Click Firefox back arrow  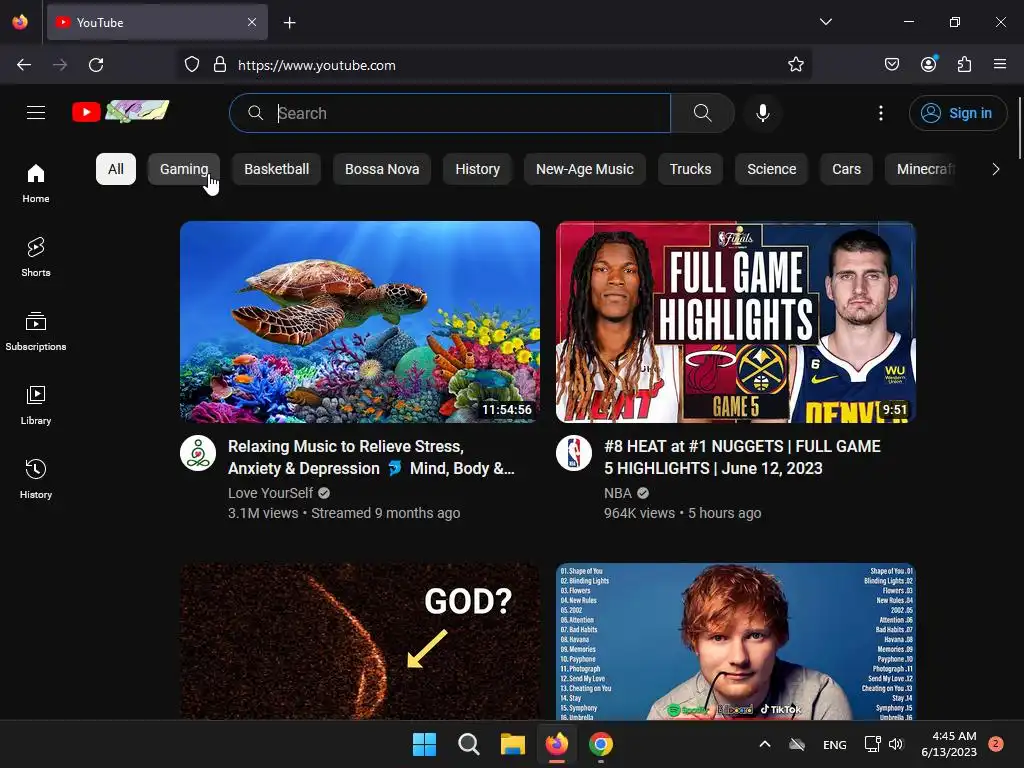coord(24,65)
